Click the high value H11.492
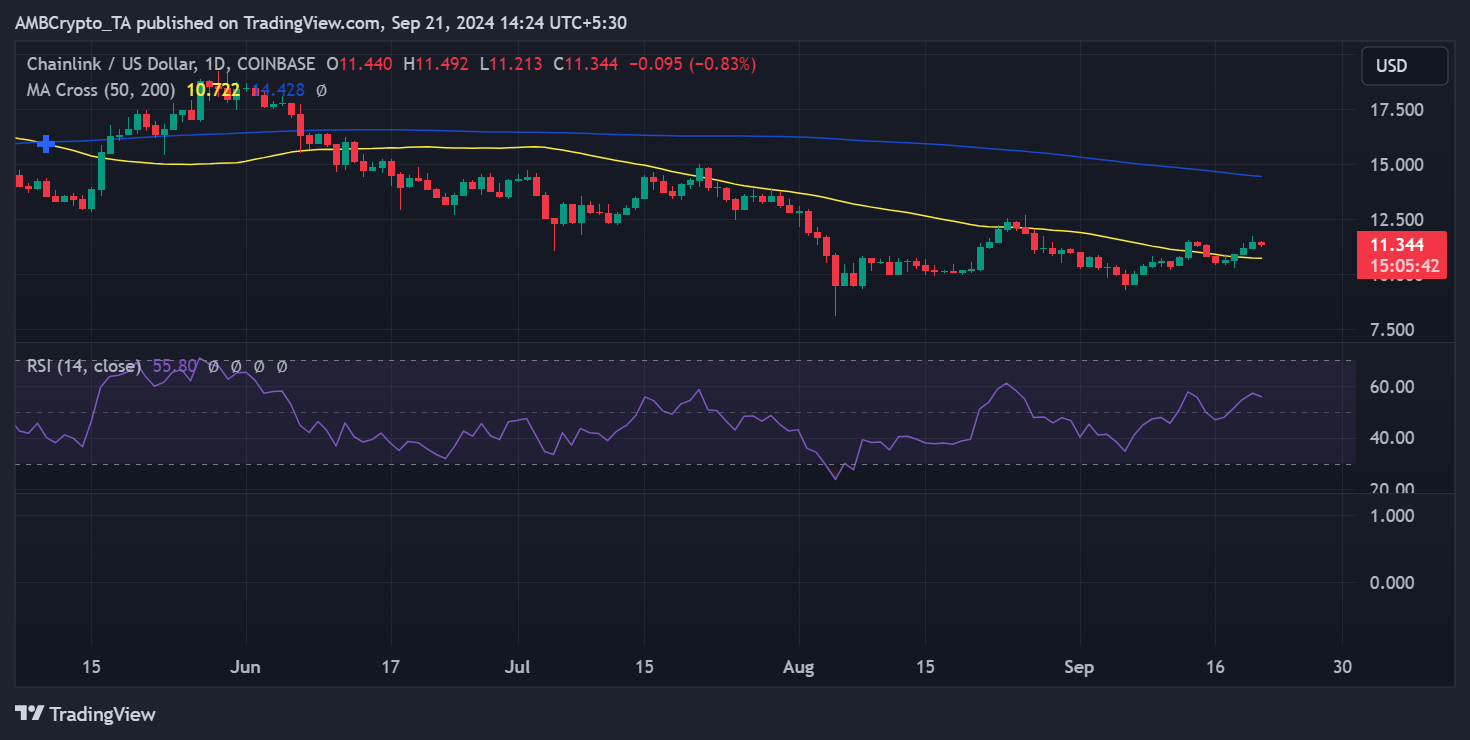Screen dimensions: 1470x740 pyautogui.click(x=437, y=64)
